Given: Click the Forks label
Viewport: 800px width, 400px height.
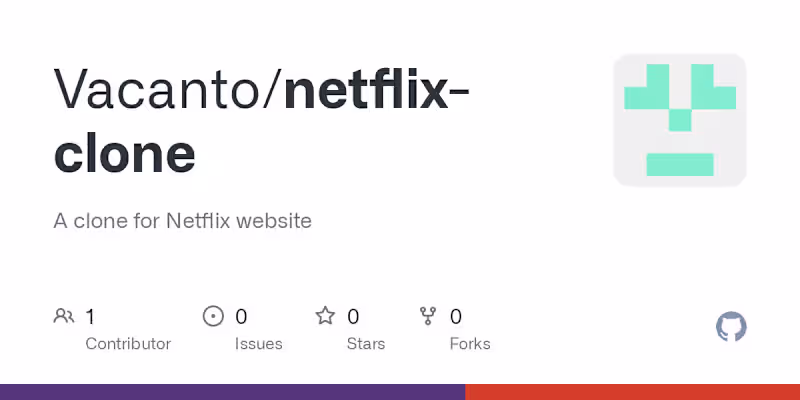Looking at the screenshot, I should click(470, 344).
